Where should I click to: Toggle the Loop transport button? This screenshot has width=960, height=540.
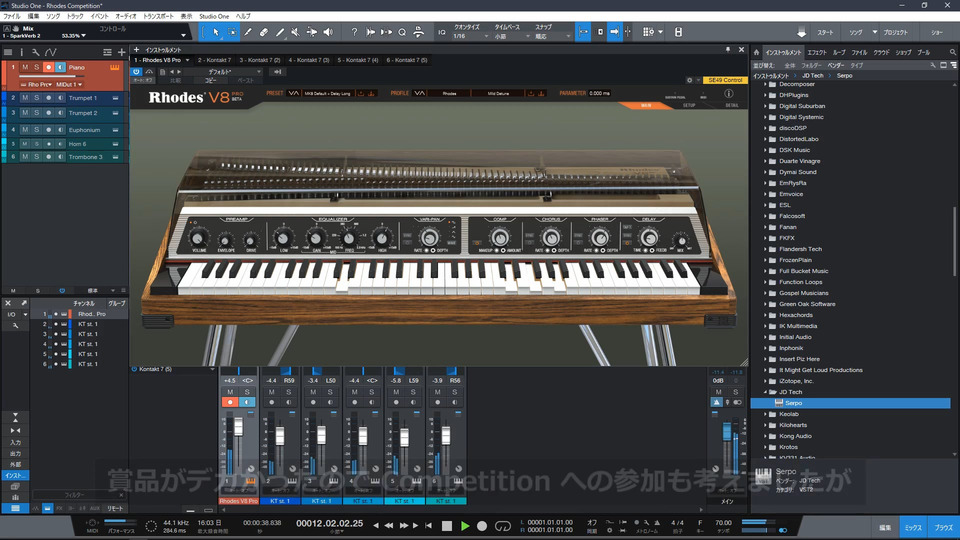(x=503, y=525)
